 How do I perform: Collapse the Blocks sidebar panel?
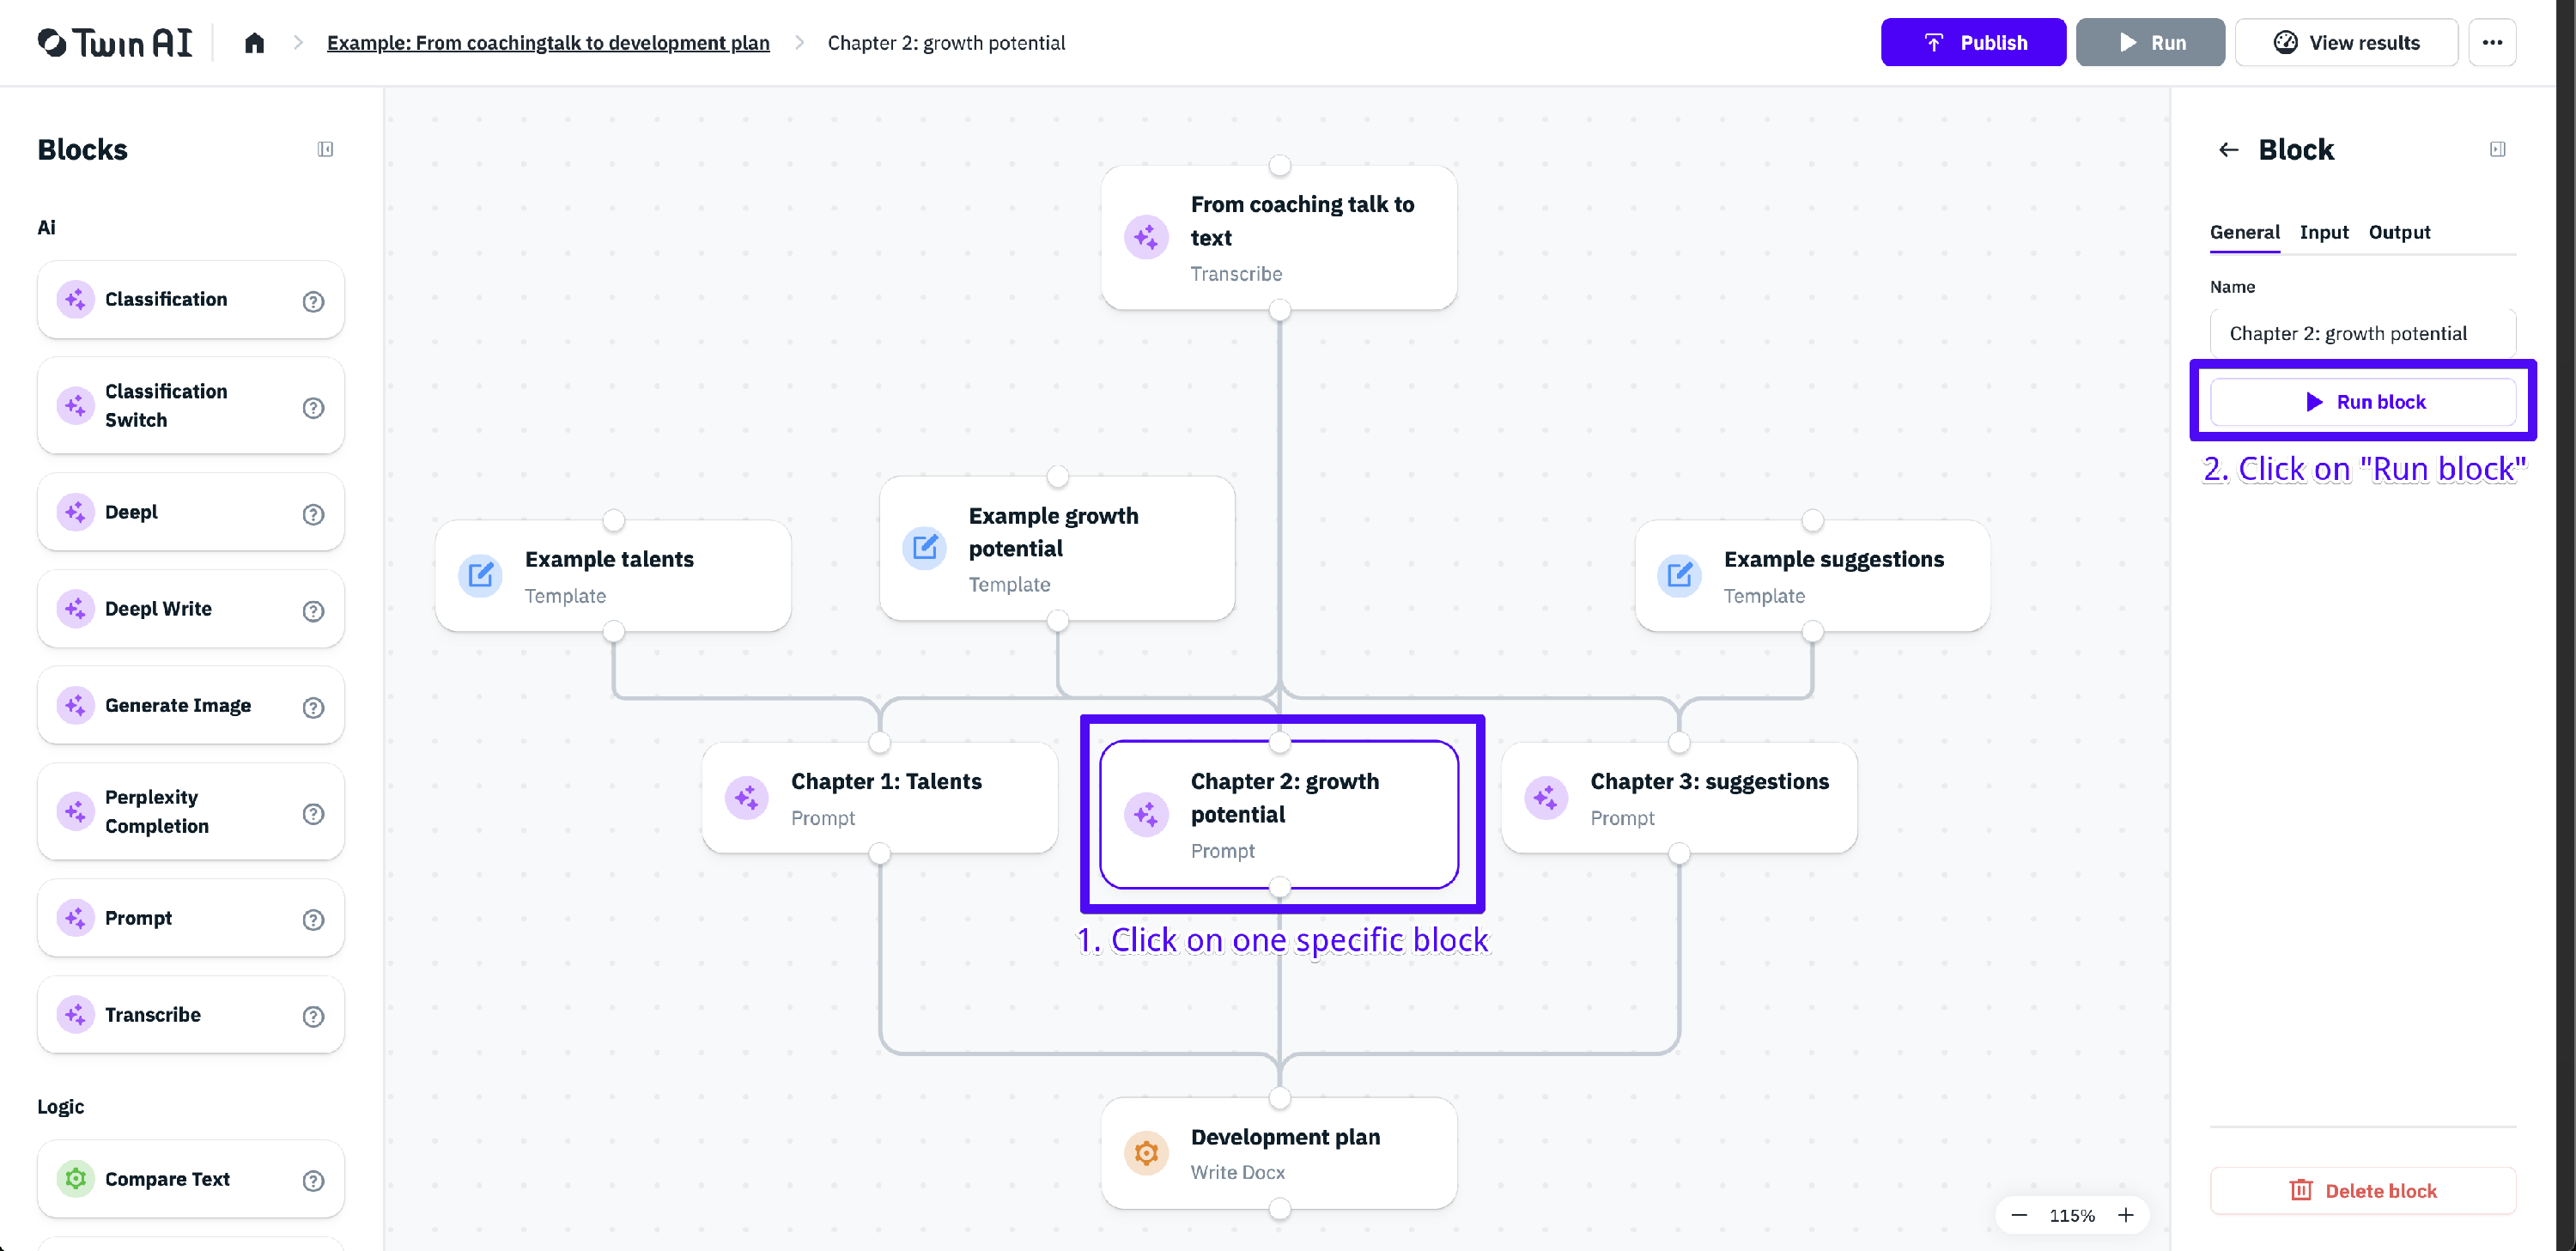click(x=325, y=149)
